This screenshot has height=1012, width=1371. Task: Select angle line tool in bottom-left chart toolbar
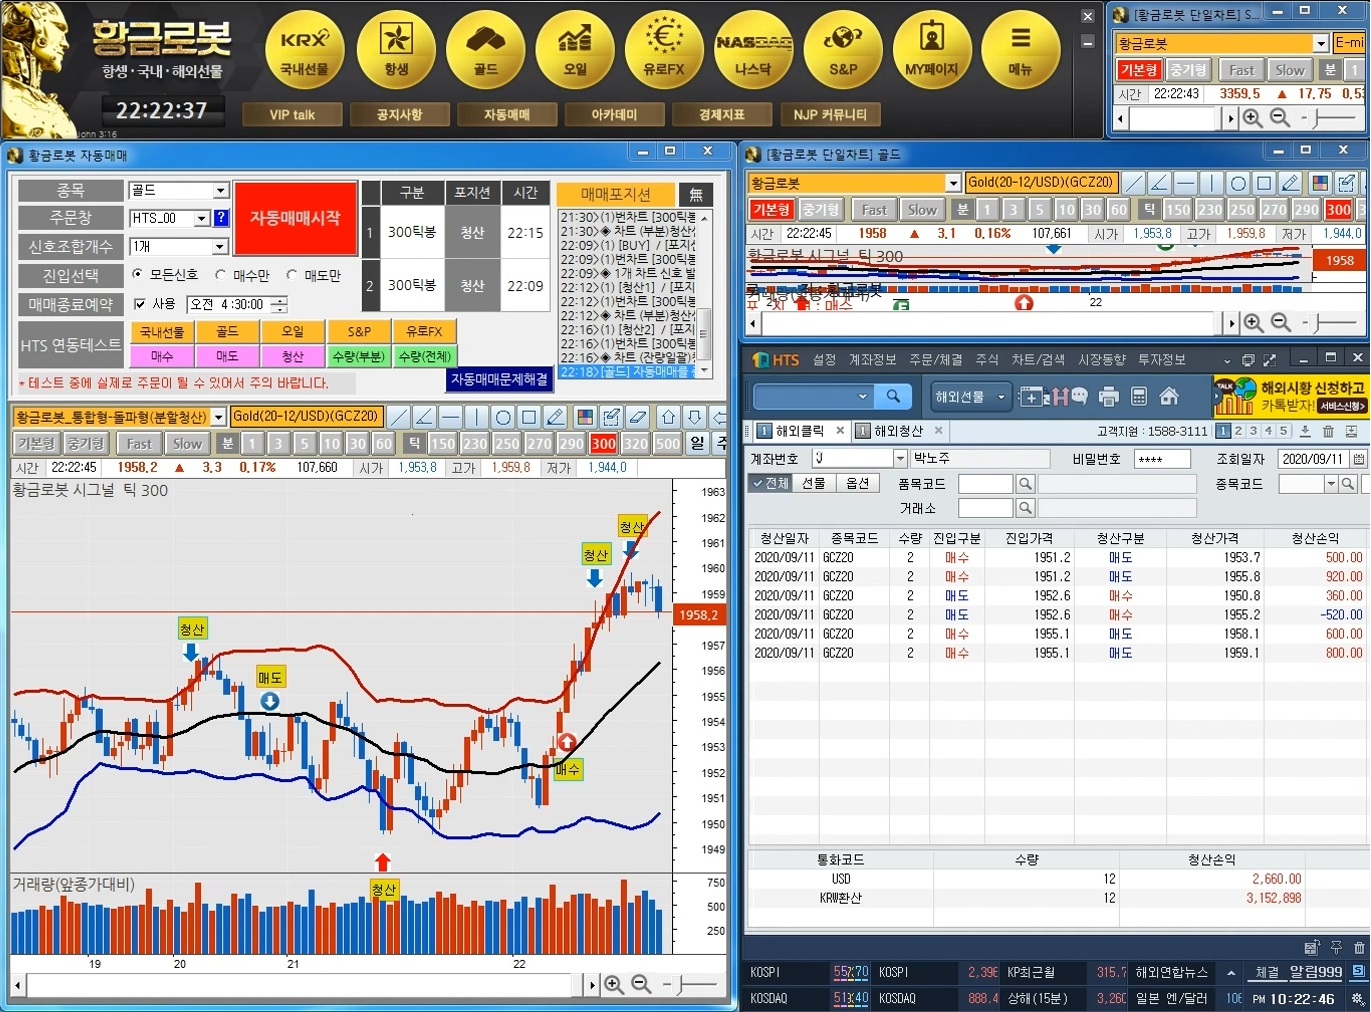(424, 417)
